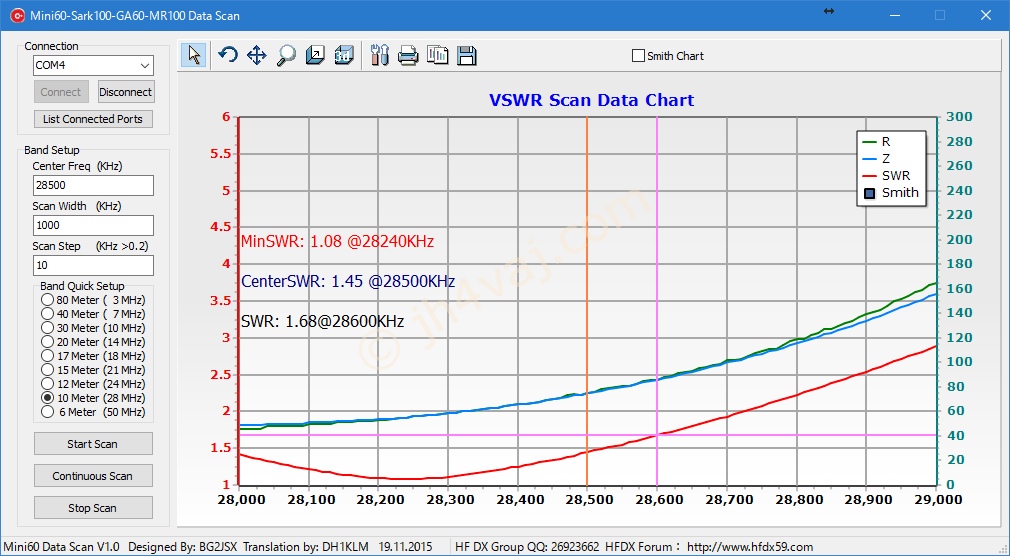Image resolution: width=1010 pixels, height=556 pixels.
Task: Click Translation by: DH1KLM status text
Action: coord(305,547)
